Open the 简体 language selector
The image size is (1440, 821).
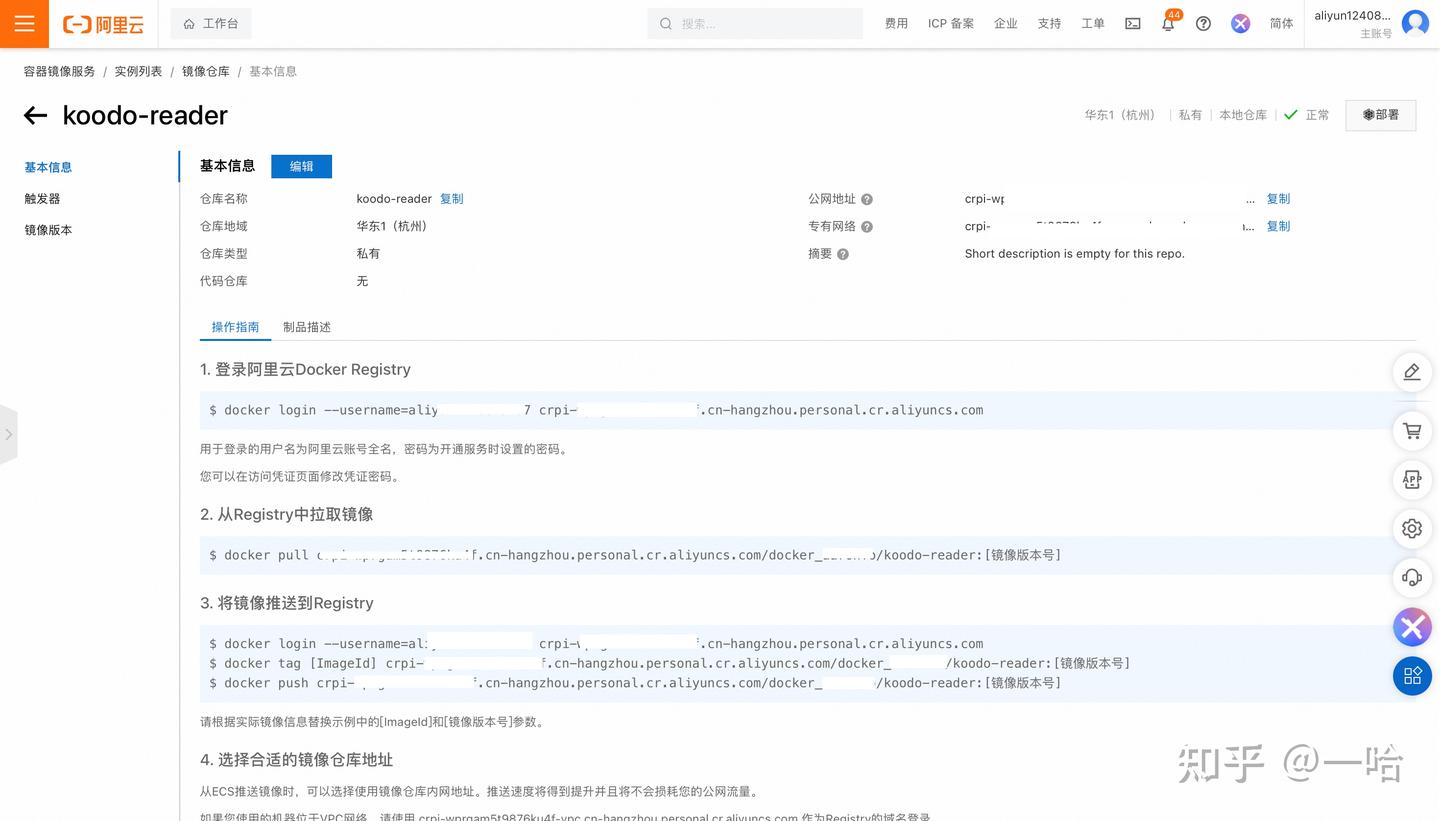coord(1281,23)
